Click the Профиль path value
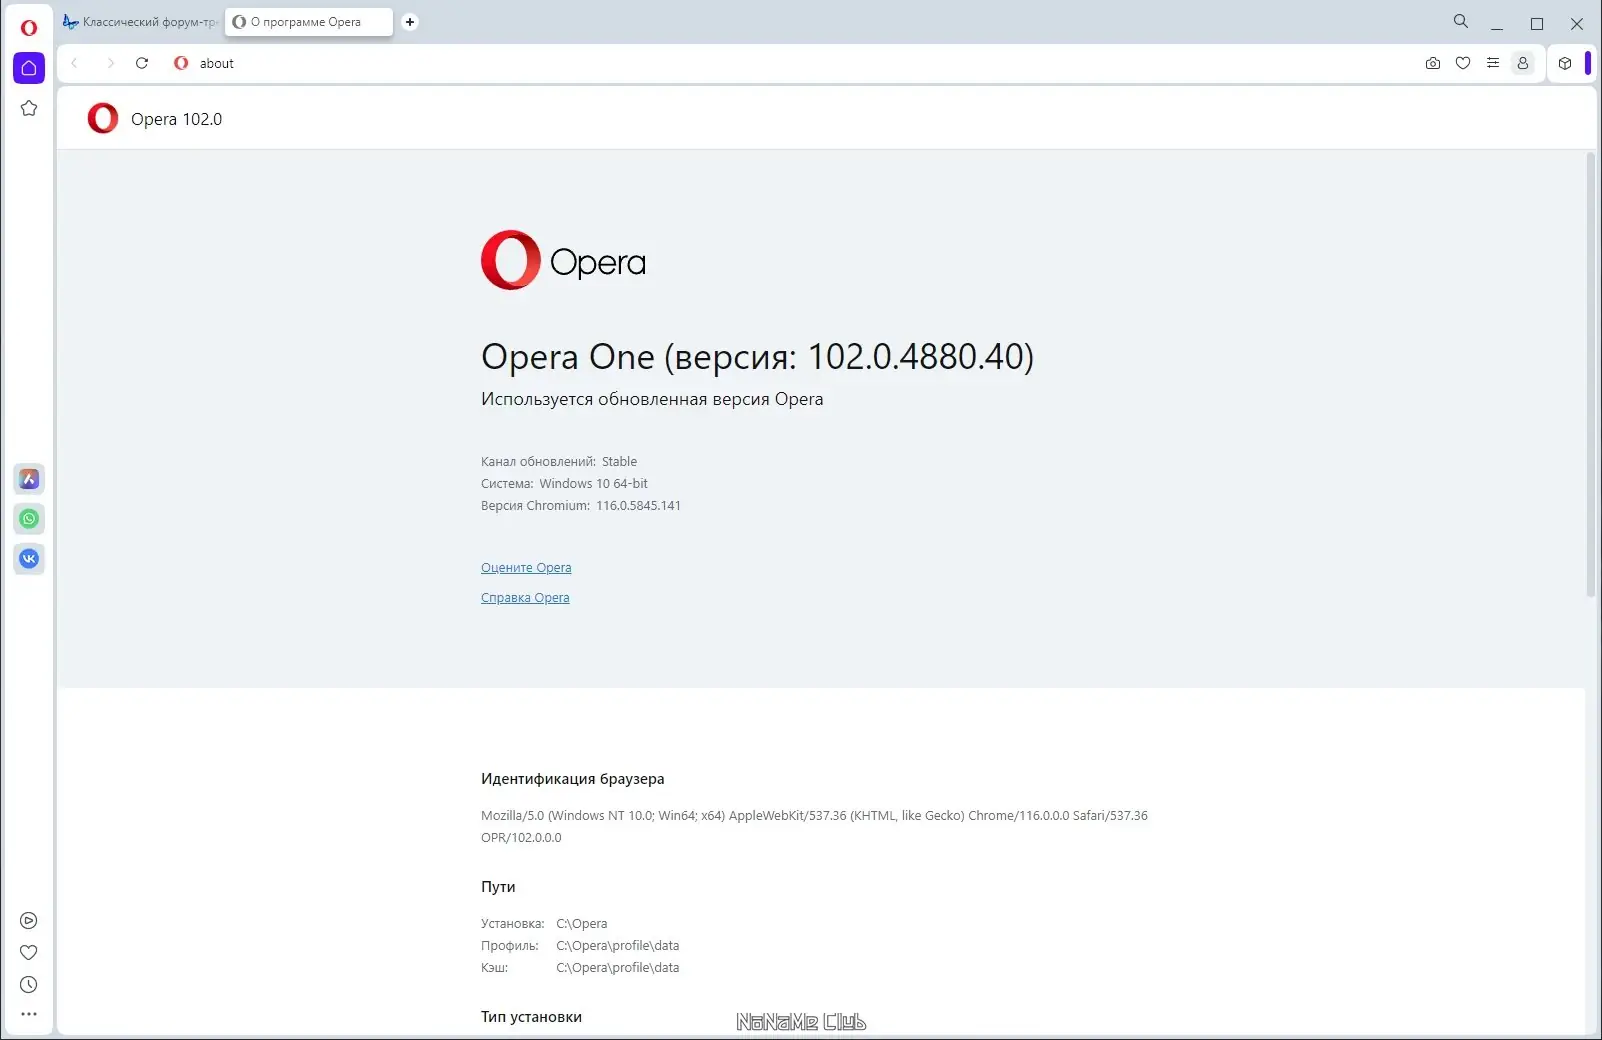1602x1040 pixels. pos(618,946)
